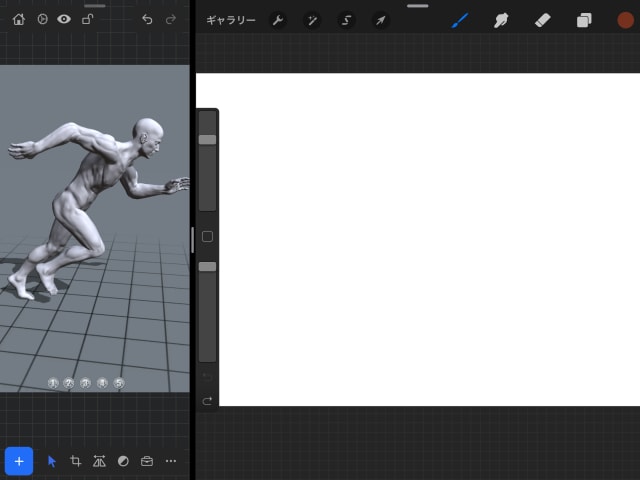Tap the play animation icon

[42, 19]
